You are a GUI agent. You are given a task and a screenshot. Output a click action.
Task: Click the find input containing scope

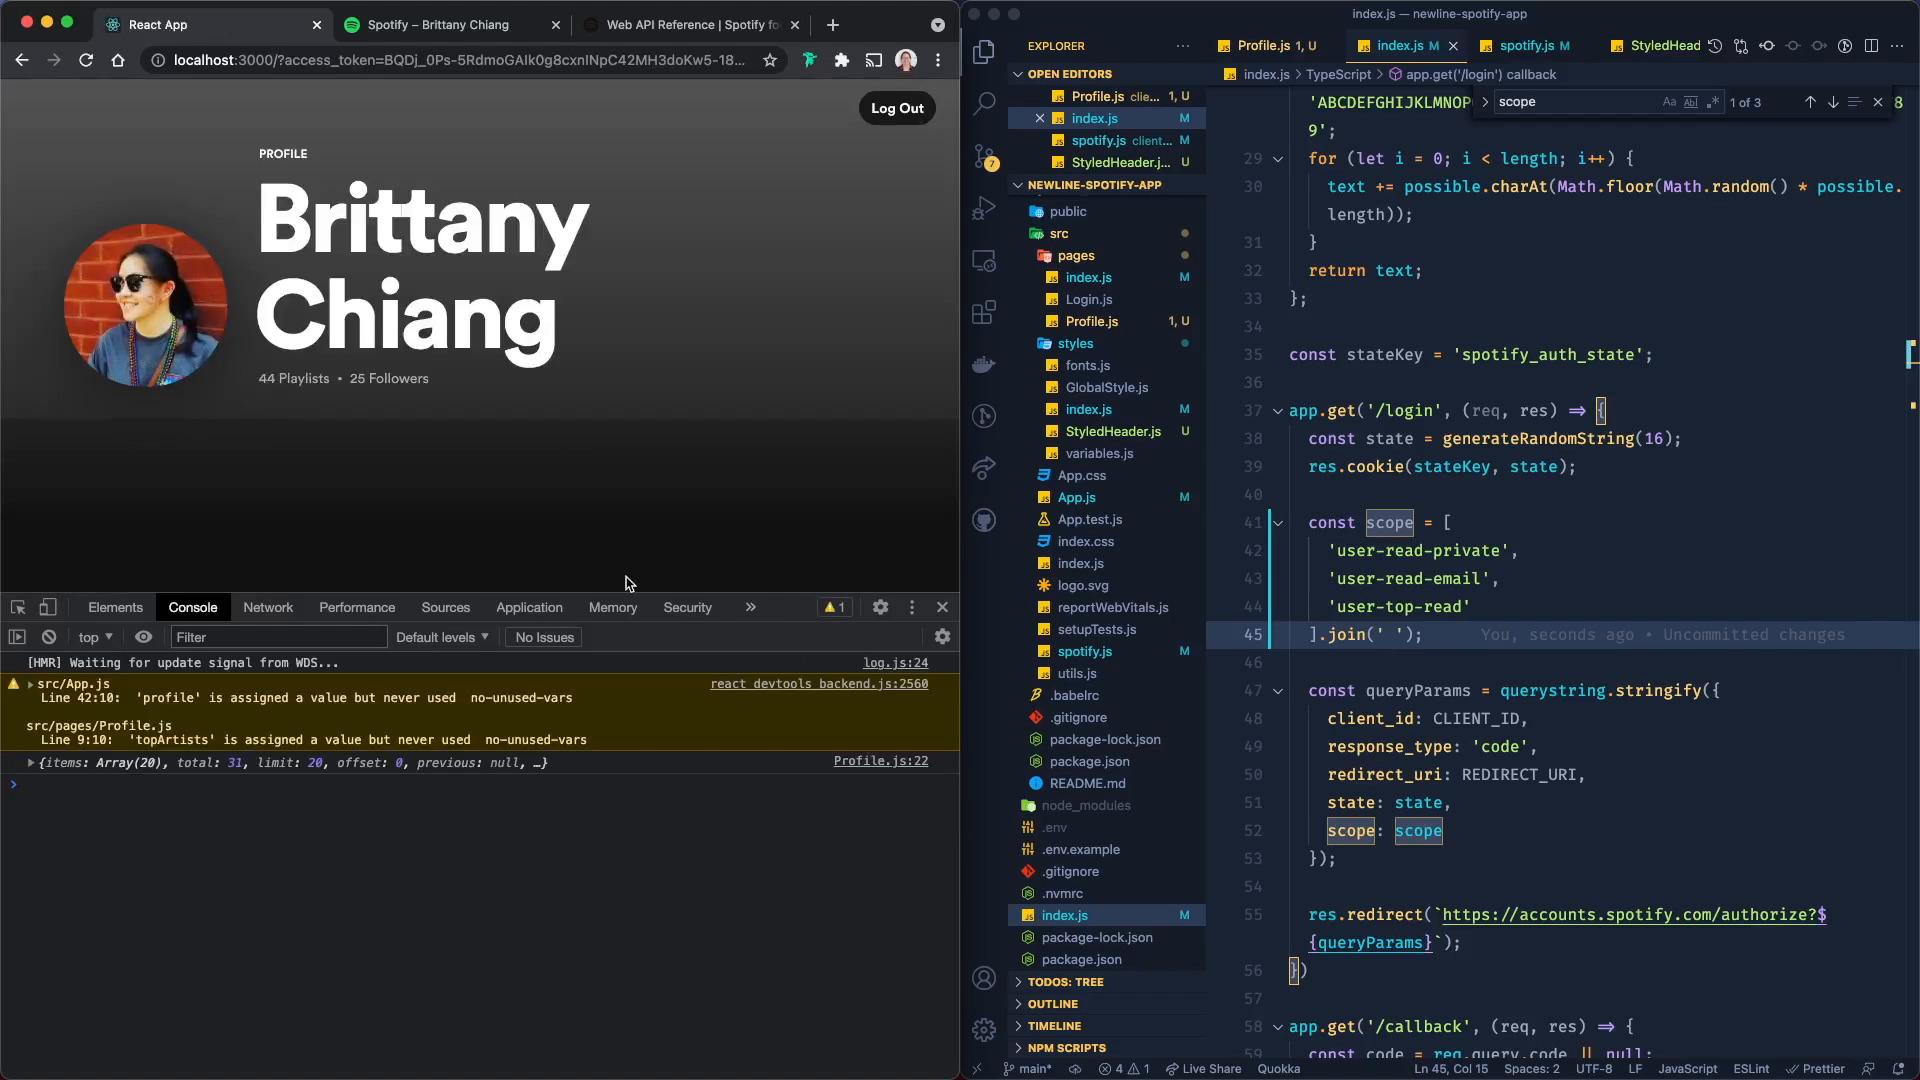pos(1575,102)
